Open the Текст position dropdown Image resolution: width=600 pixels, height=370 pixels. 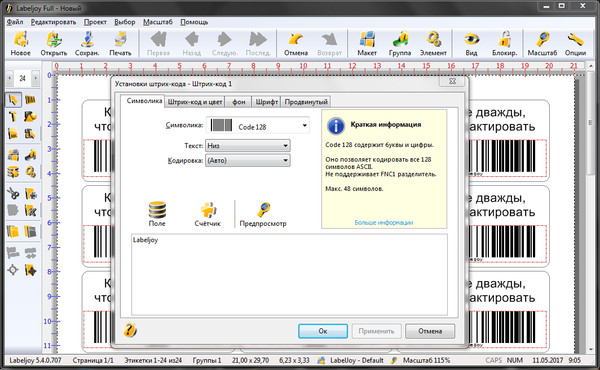point(248,146)
